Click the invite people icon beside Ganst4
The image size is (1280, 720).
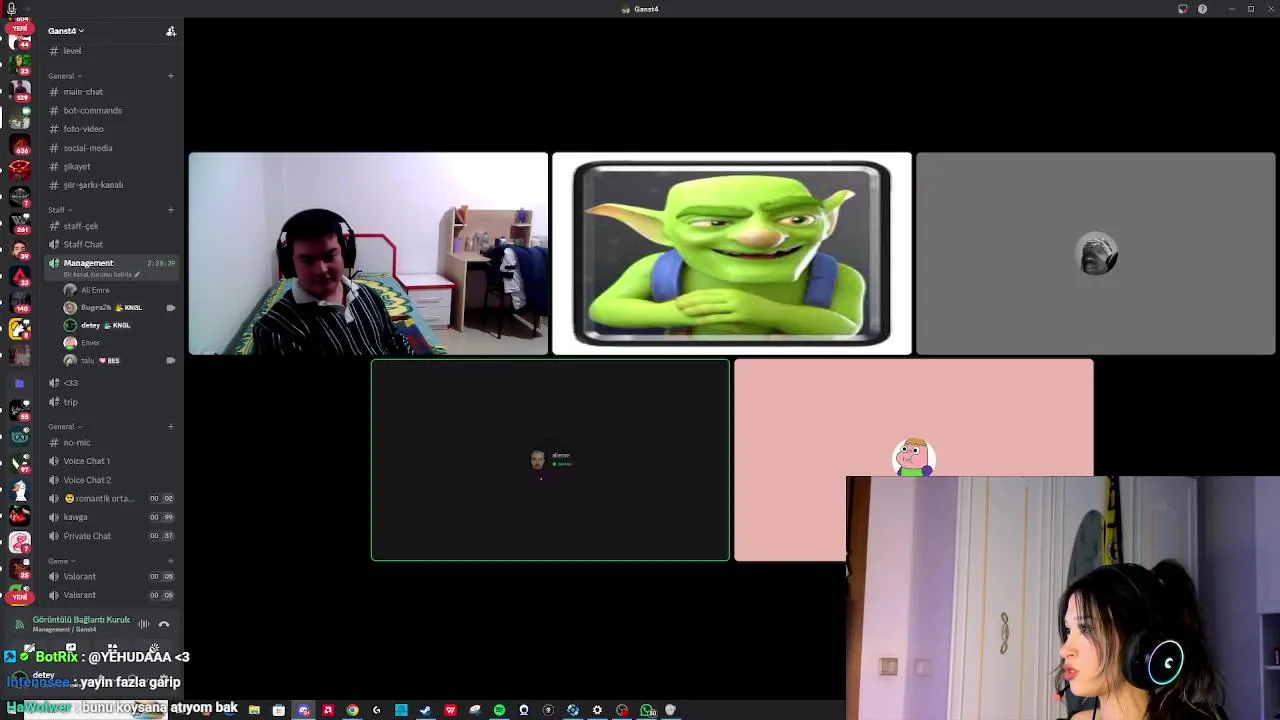(x=171, y=31)
